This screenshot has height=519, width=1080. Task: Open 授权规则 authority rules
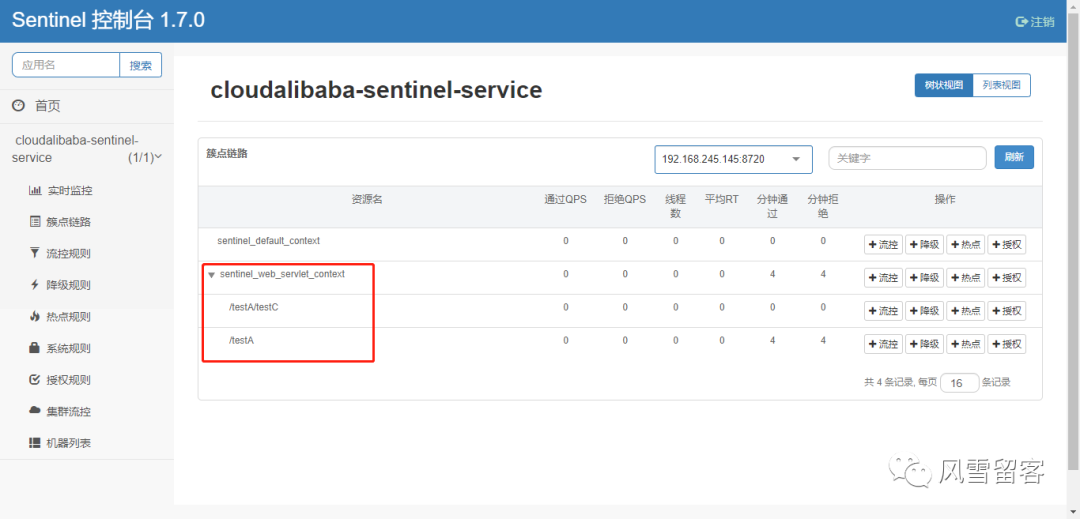click(61, 380)
